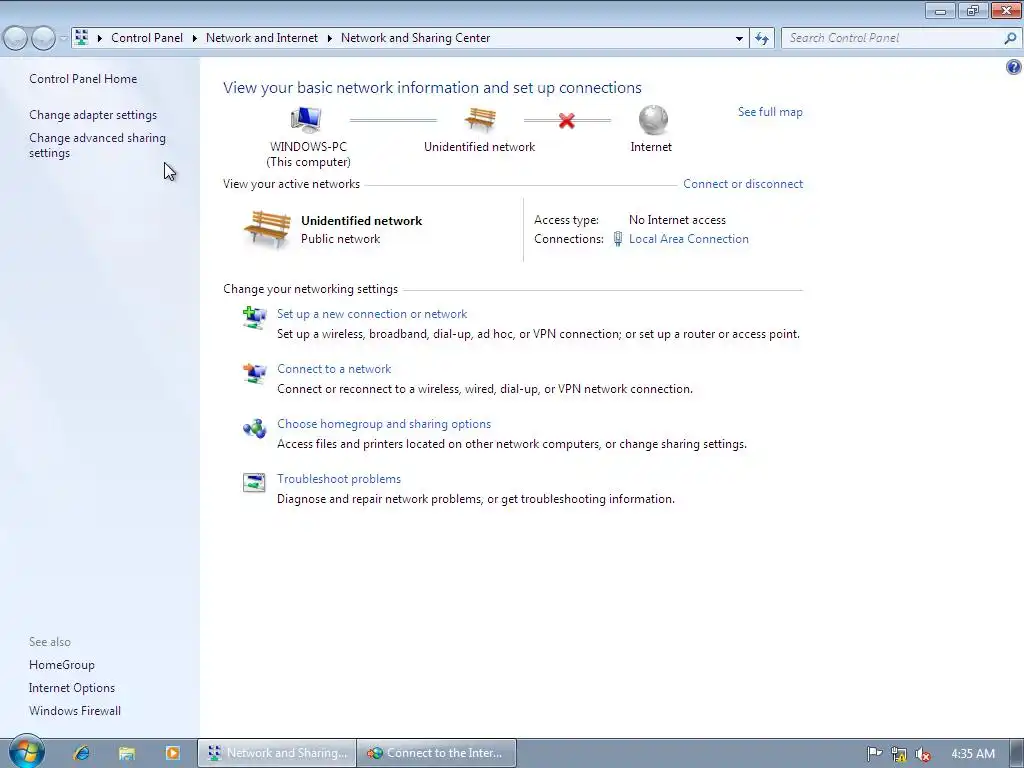The image size is (1024, 768).
Task: Open HomeGroup under See also
Action: coord(61,665)
